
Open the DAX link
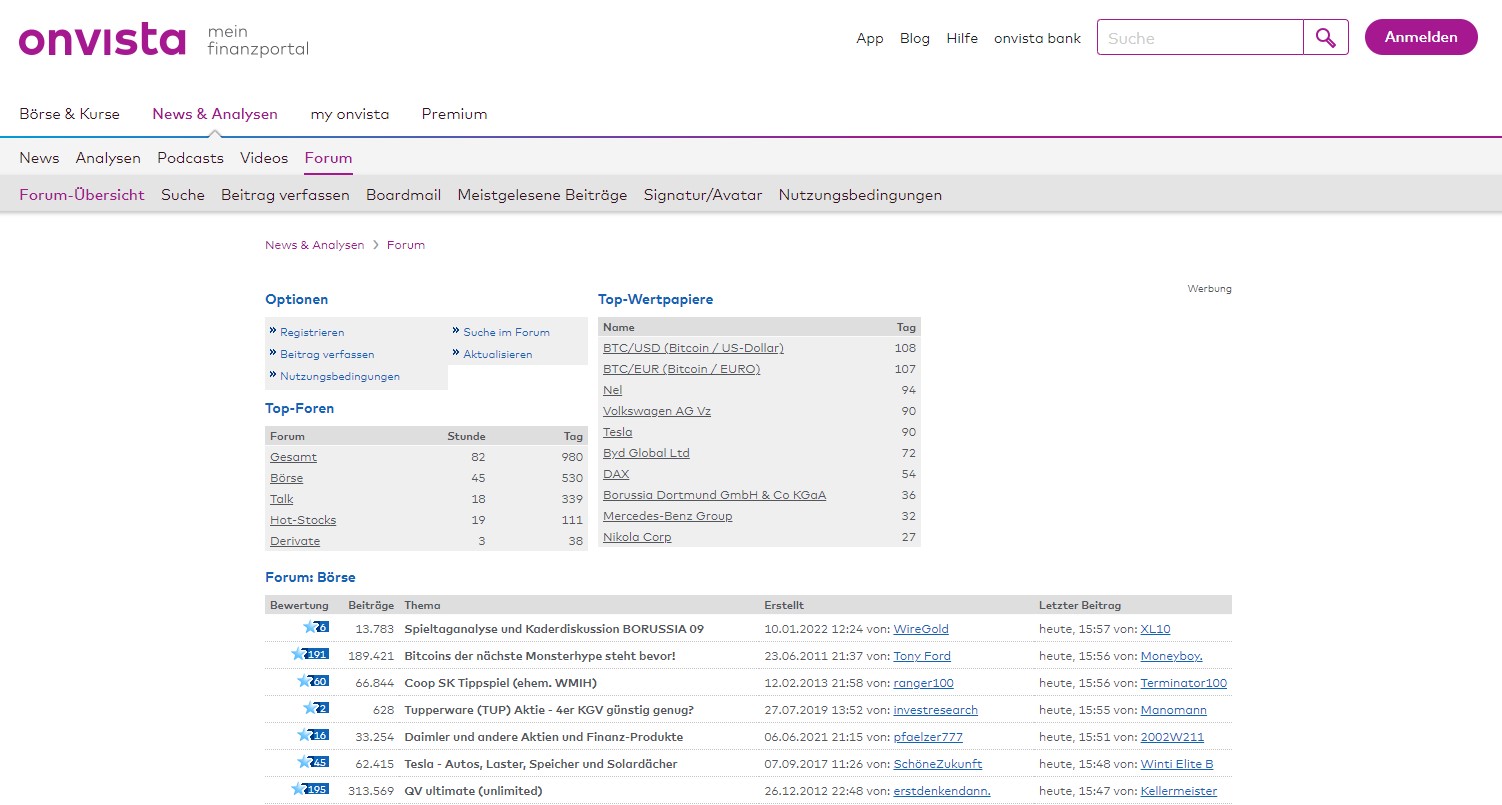pos(616,474)
